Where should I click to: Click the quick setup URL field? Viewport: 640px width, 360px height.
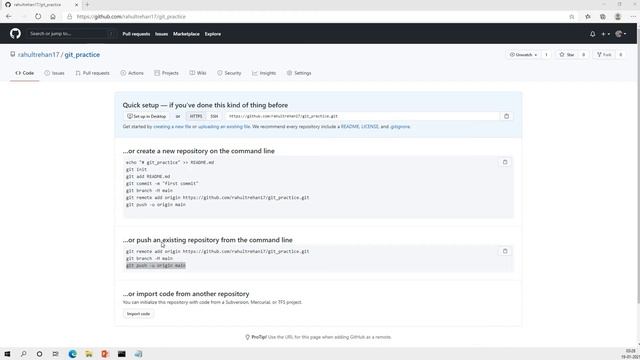(x=362, y=116)
